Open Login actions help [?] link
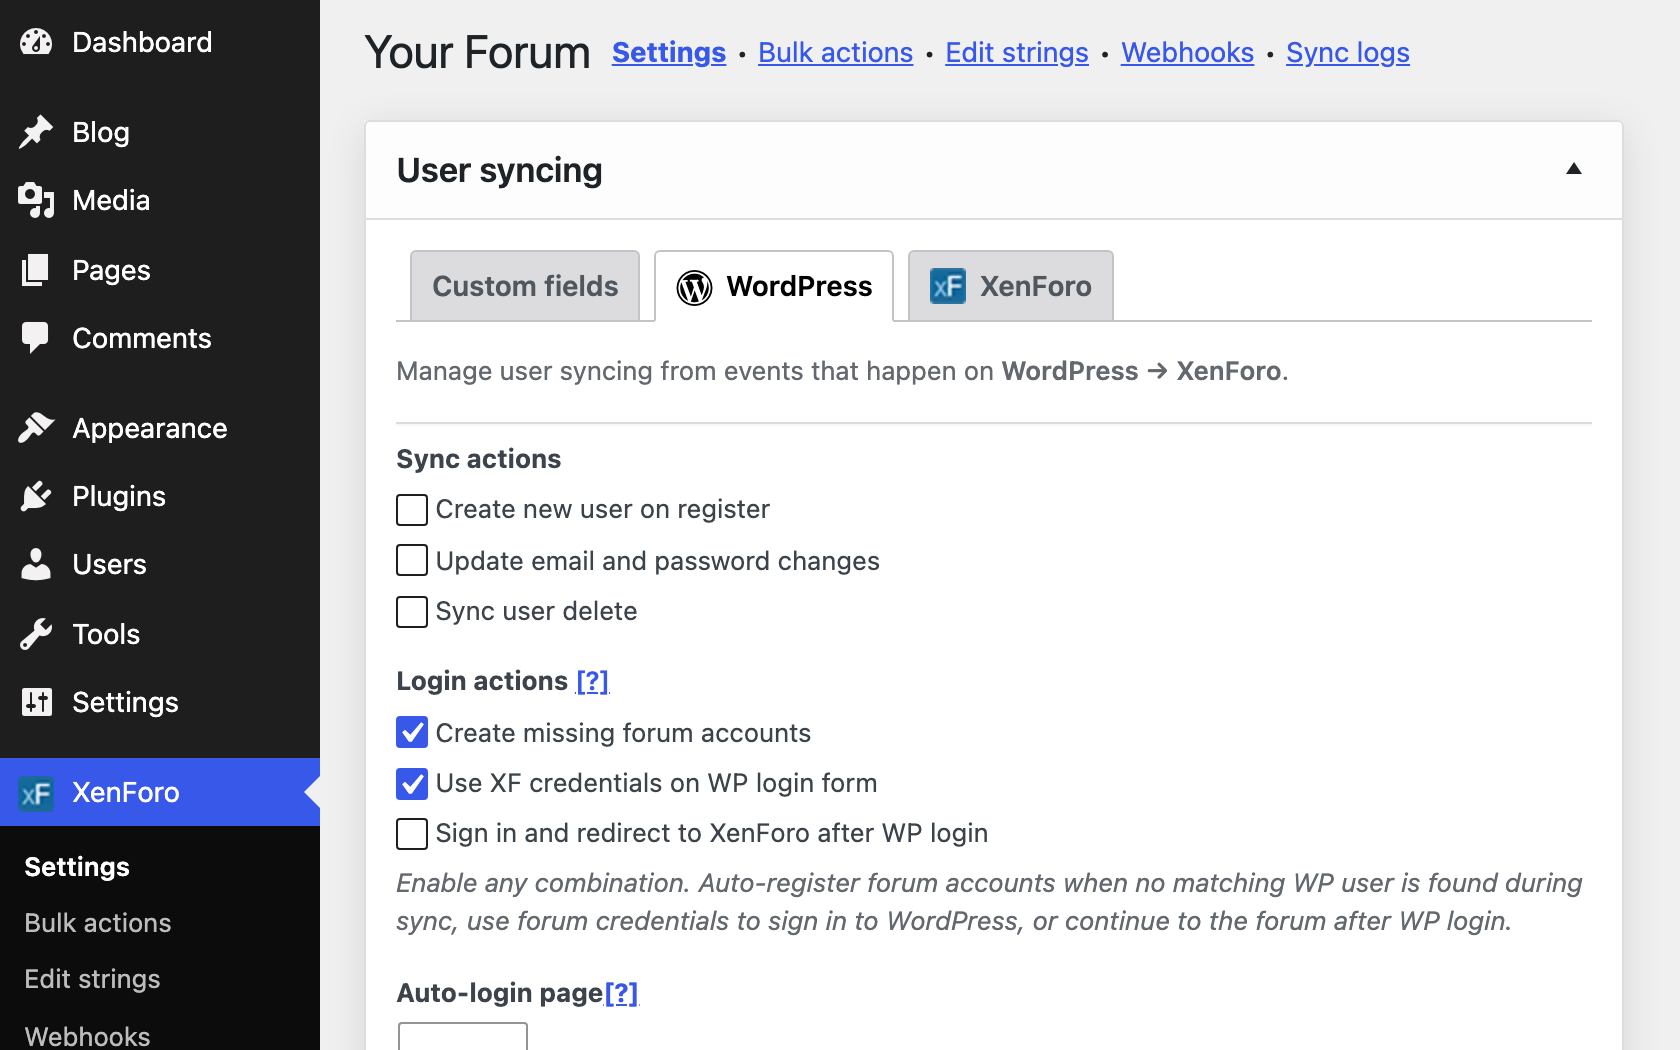 (592, 681)
